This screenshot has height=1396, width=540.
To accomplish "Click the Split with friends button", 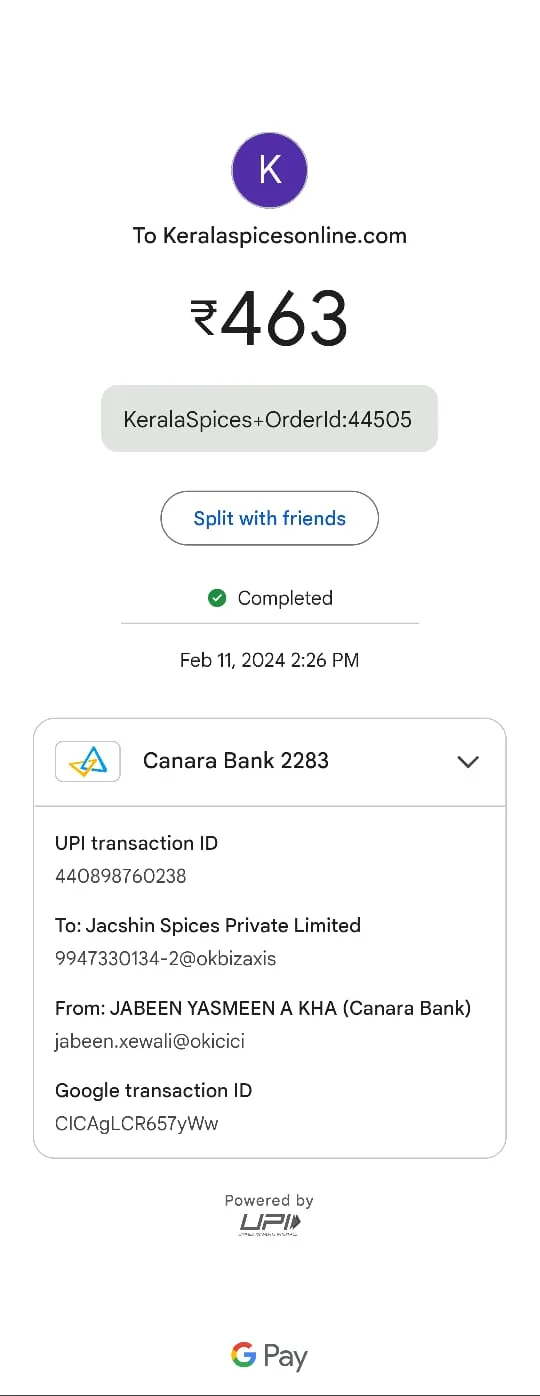I will point(270,518).
